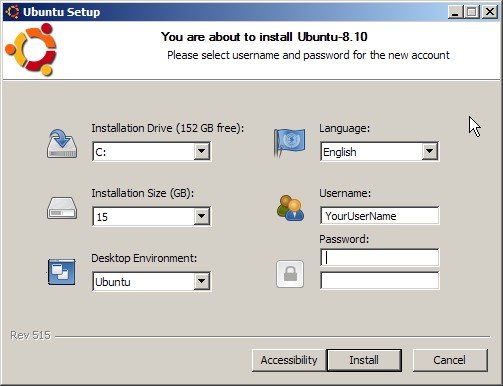Viewport: 503px width, 386px height.
Task: Focus the first Password field
Action: [x=379, y=257]
